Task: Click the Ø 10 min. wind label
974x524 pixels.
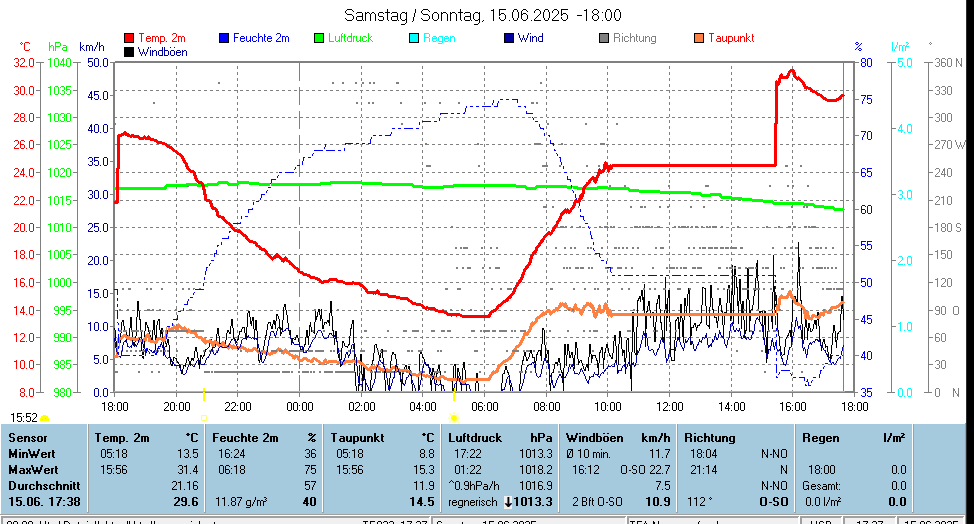Action: tap(588, 454)
